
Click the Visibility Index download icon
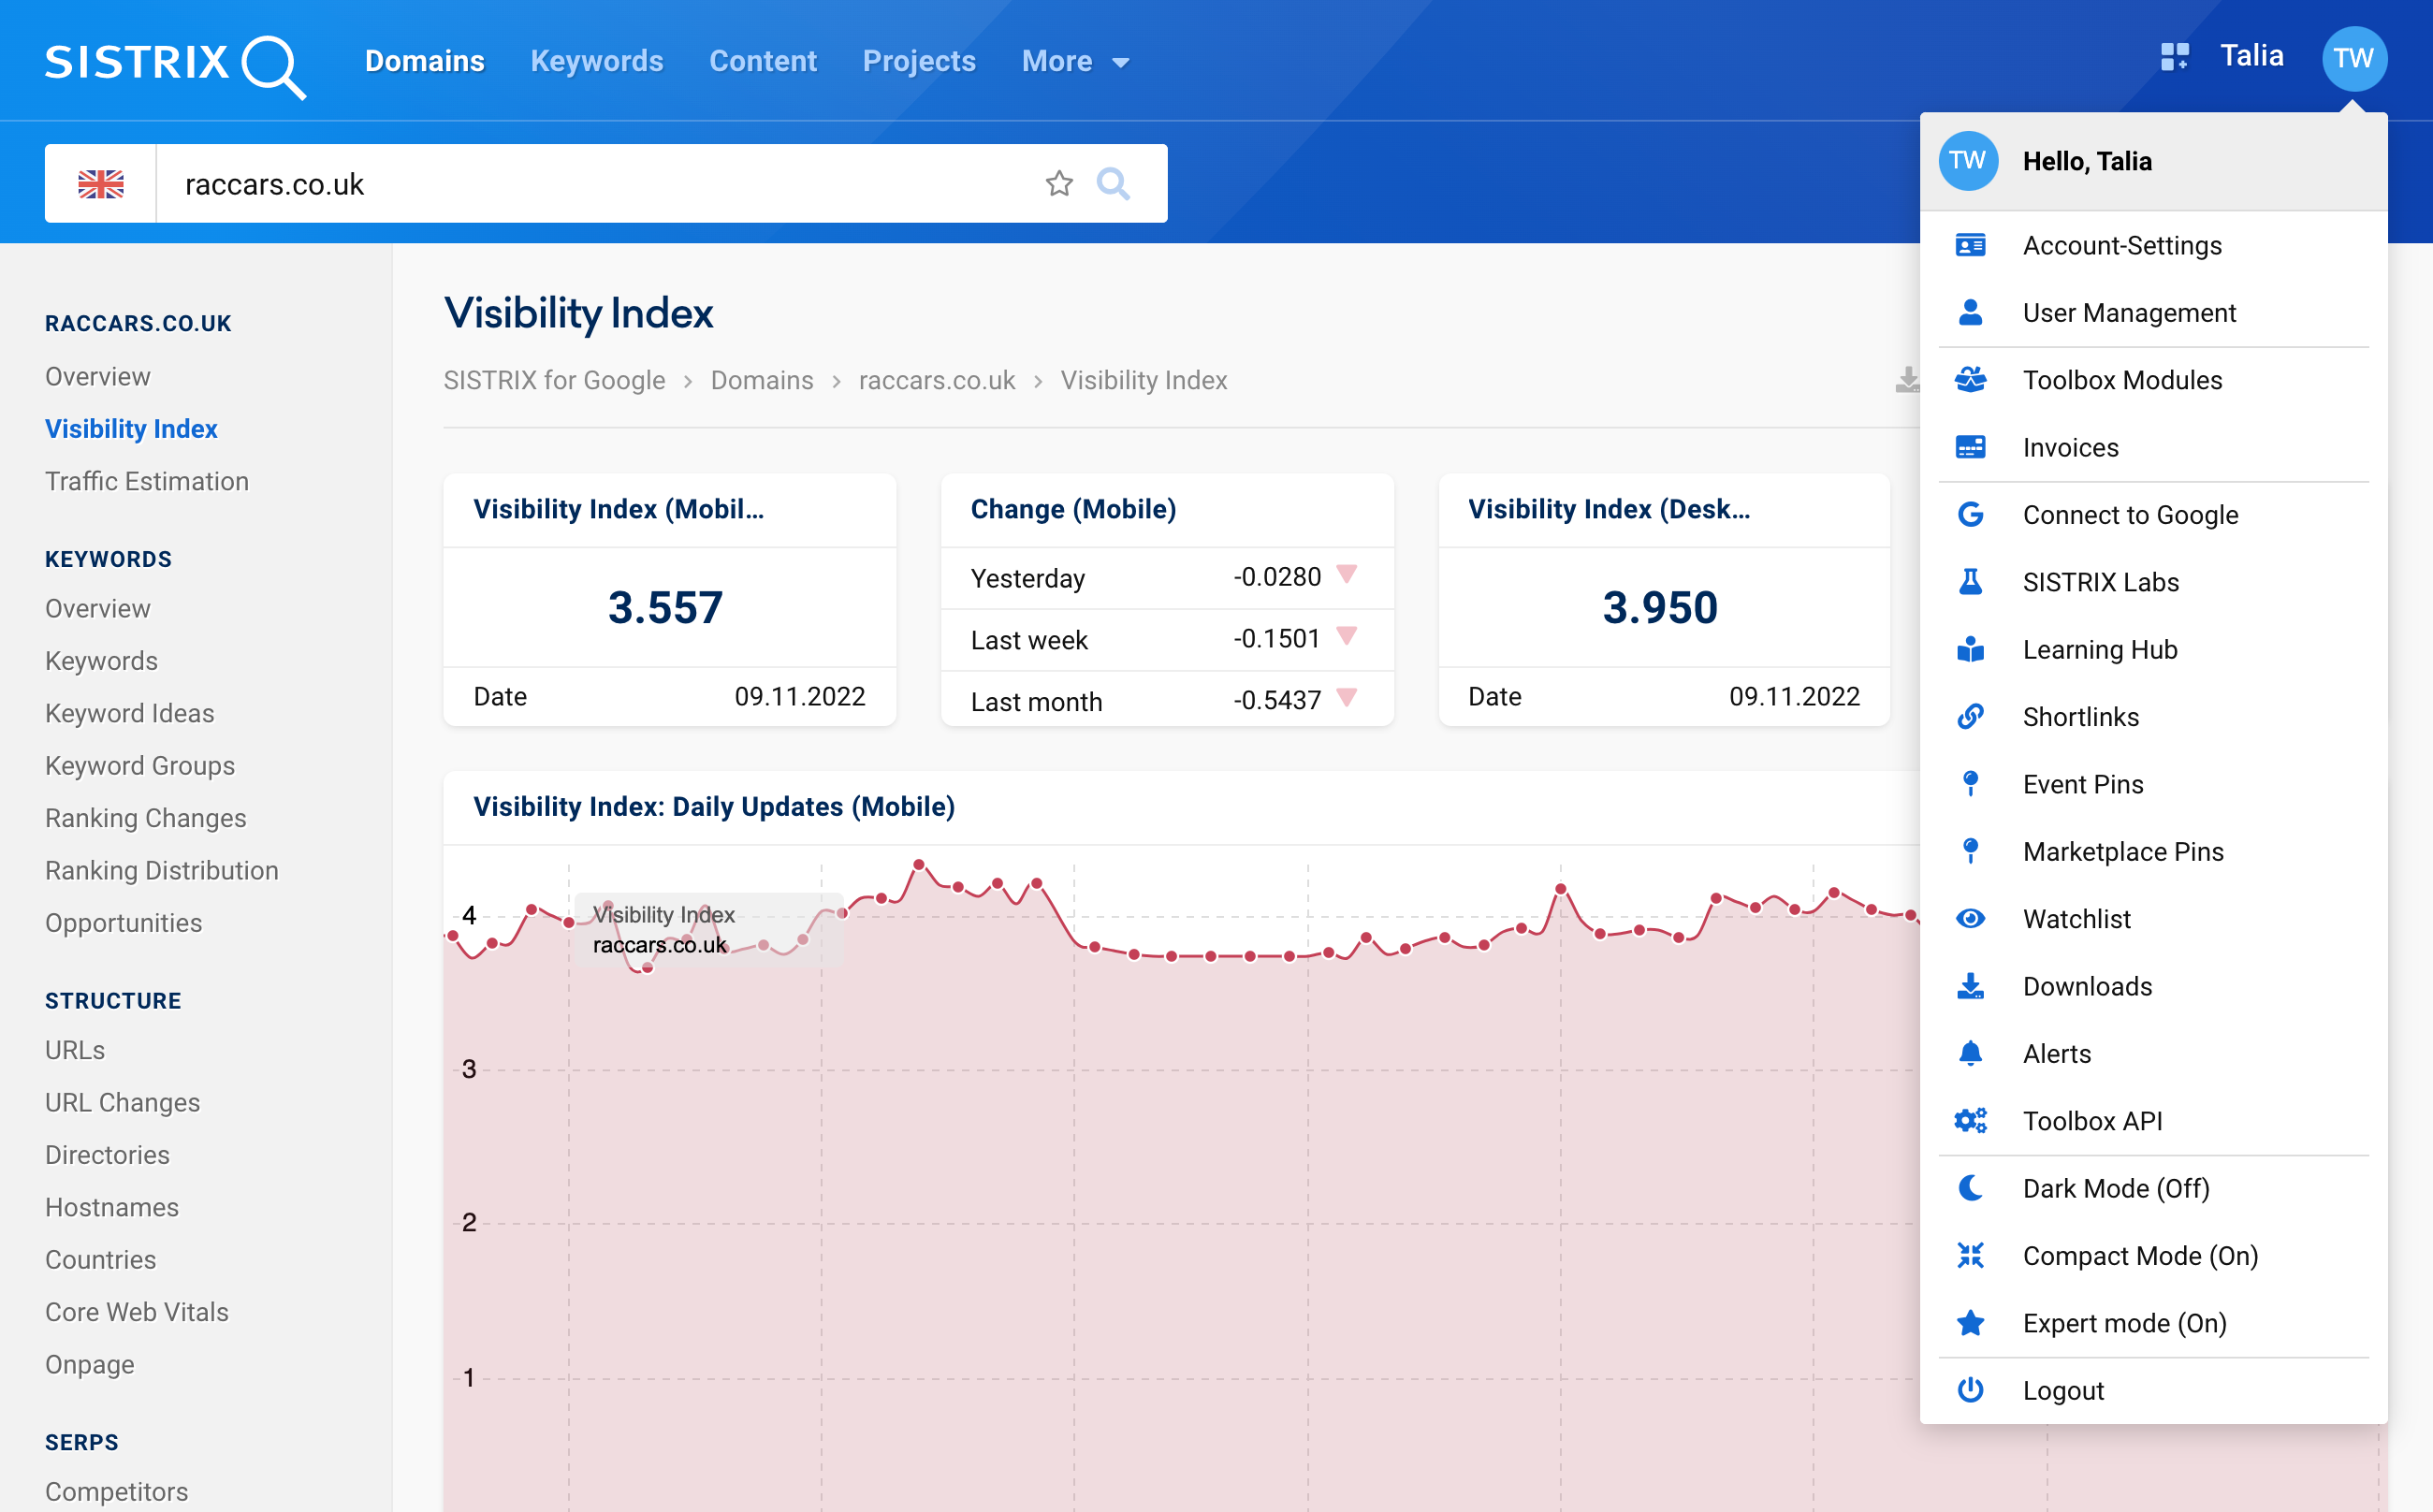pyautogui.click(x=1911, y=380)
